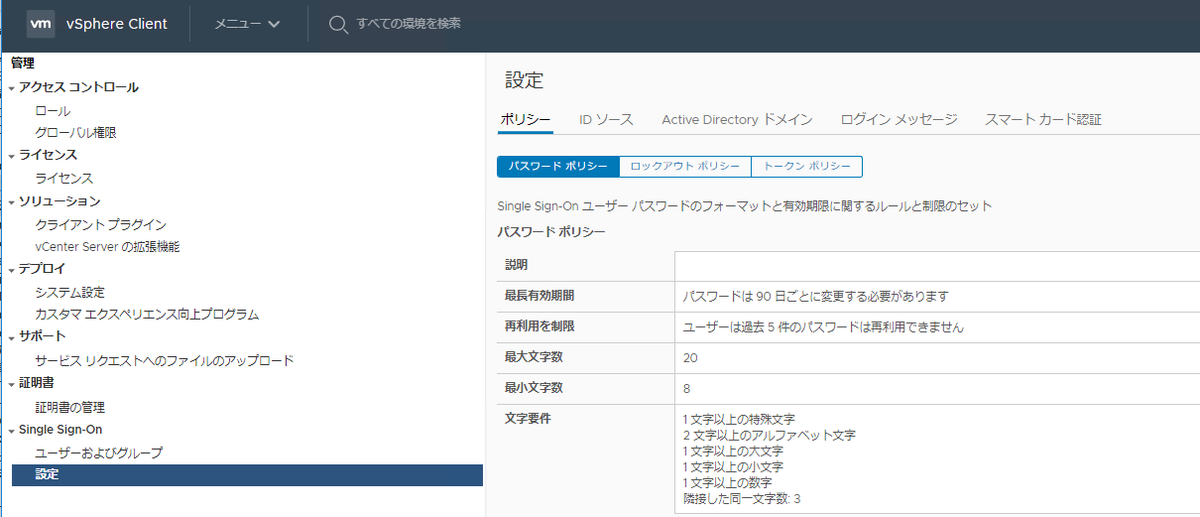Image resolution: width=1200 pixels, height=517 pixels.
Task: Collapse the デプロイ section
Action: point(12,270)
